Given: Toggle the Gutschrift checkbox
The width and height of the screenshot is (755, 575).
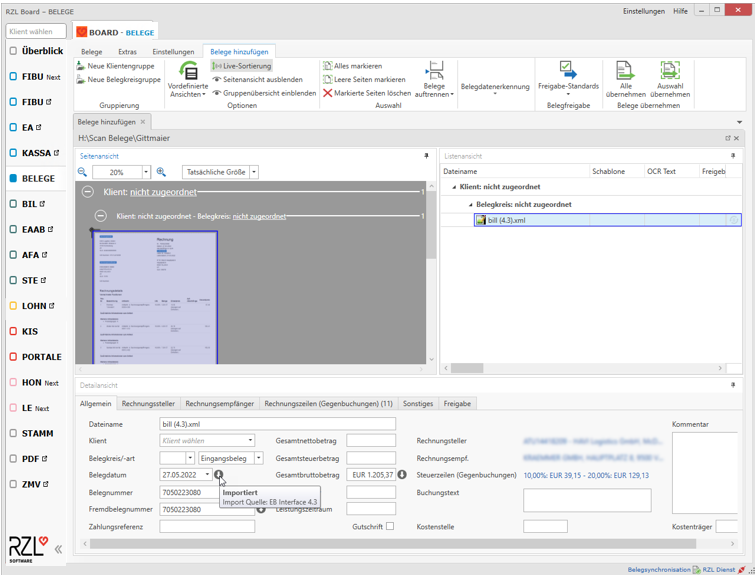Looking at the screenshot, I should 390,526.
